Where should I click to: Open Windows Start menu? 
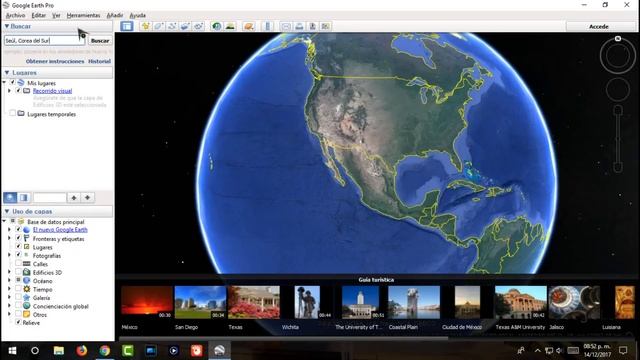pyautogui.click(x=13, y=350)
